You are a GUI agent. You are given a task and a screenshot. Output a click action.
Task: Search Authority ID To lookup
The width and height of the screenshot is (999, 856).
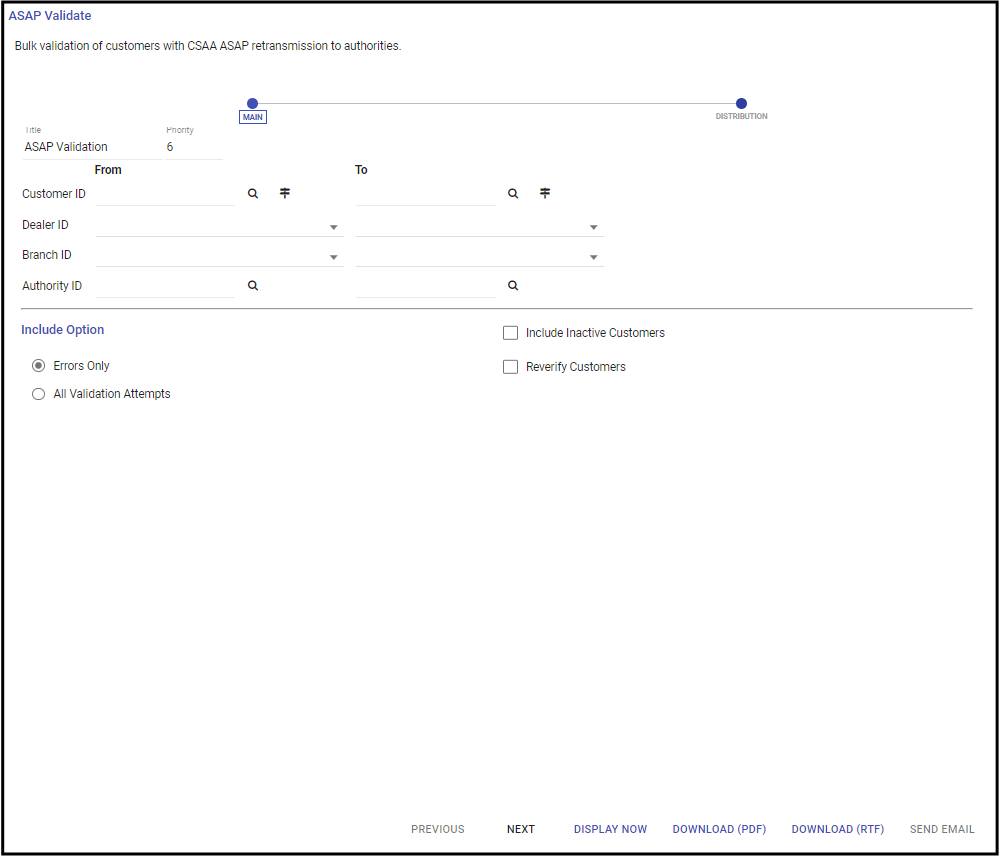click(x=513, y=286)
